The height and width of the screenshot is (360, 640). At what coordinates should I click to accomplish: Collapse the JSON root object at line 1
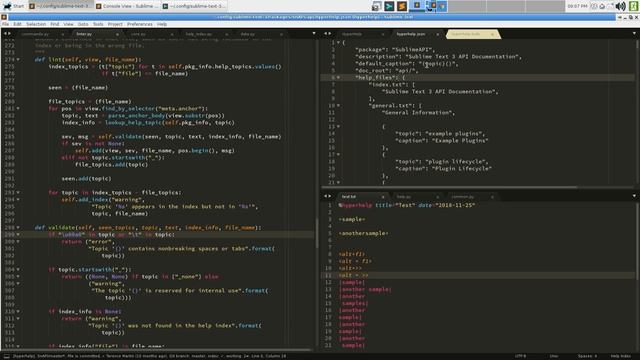[338, 42]
